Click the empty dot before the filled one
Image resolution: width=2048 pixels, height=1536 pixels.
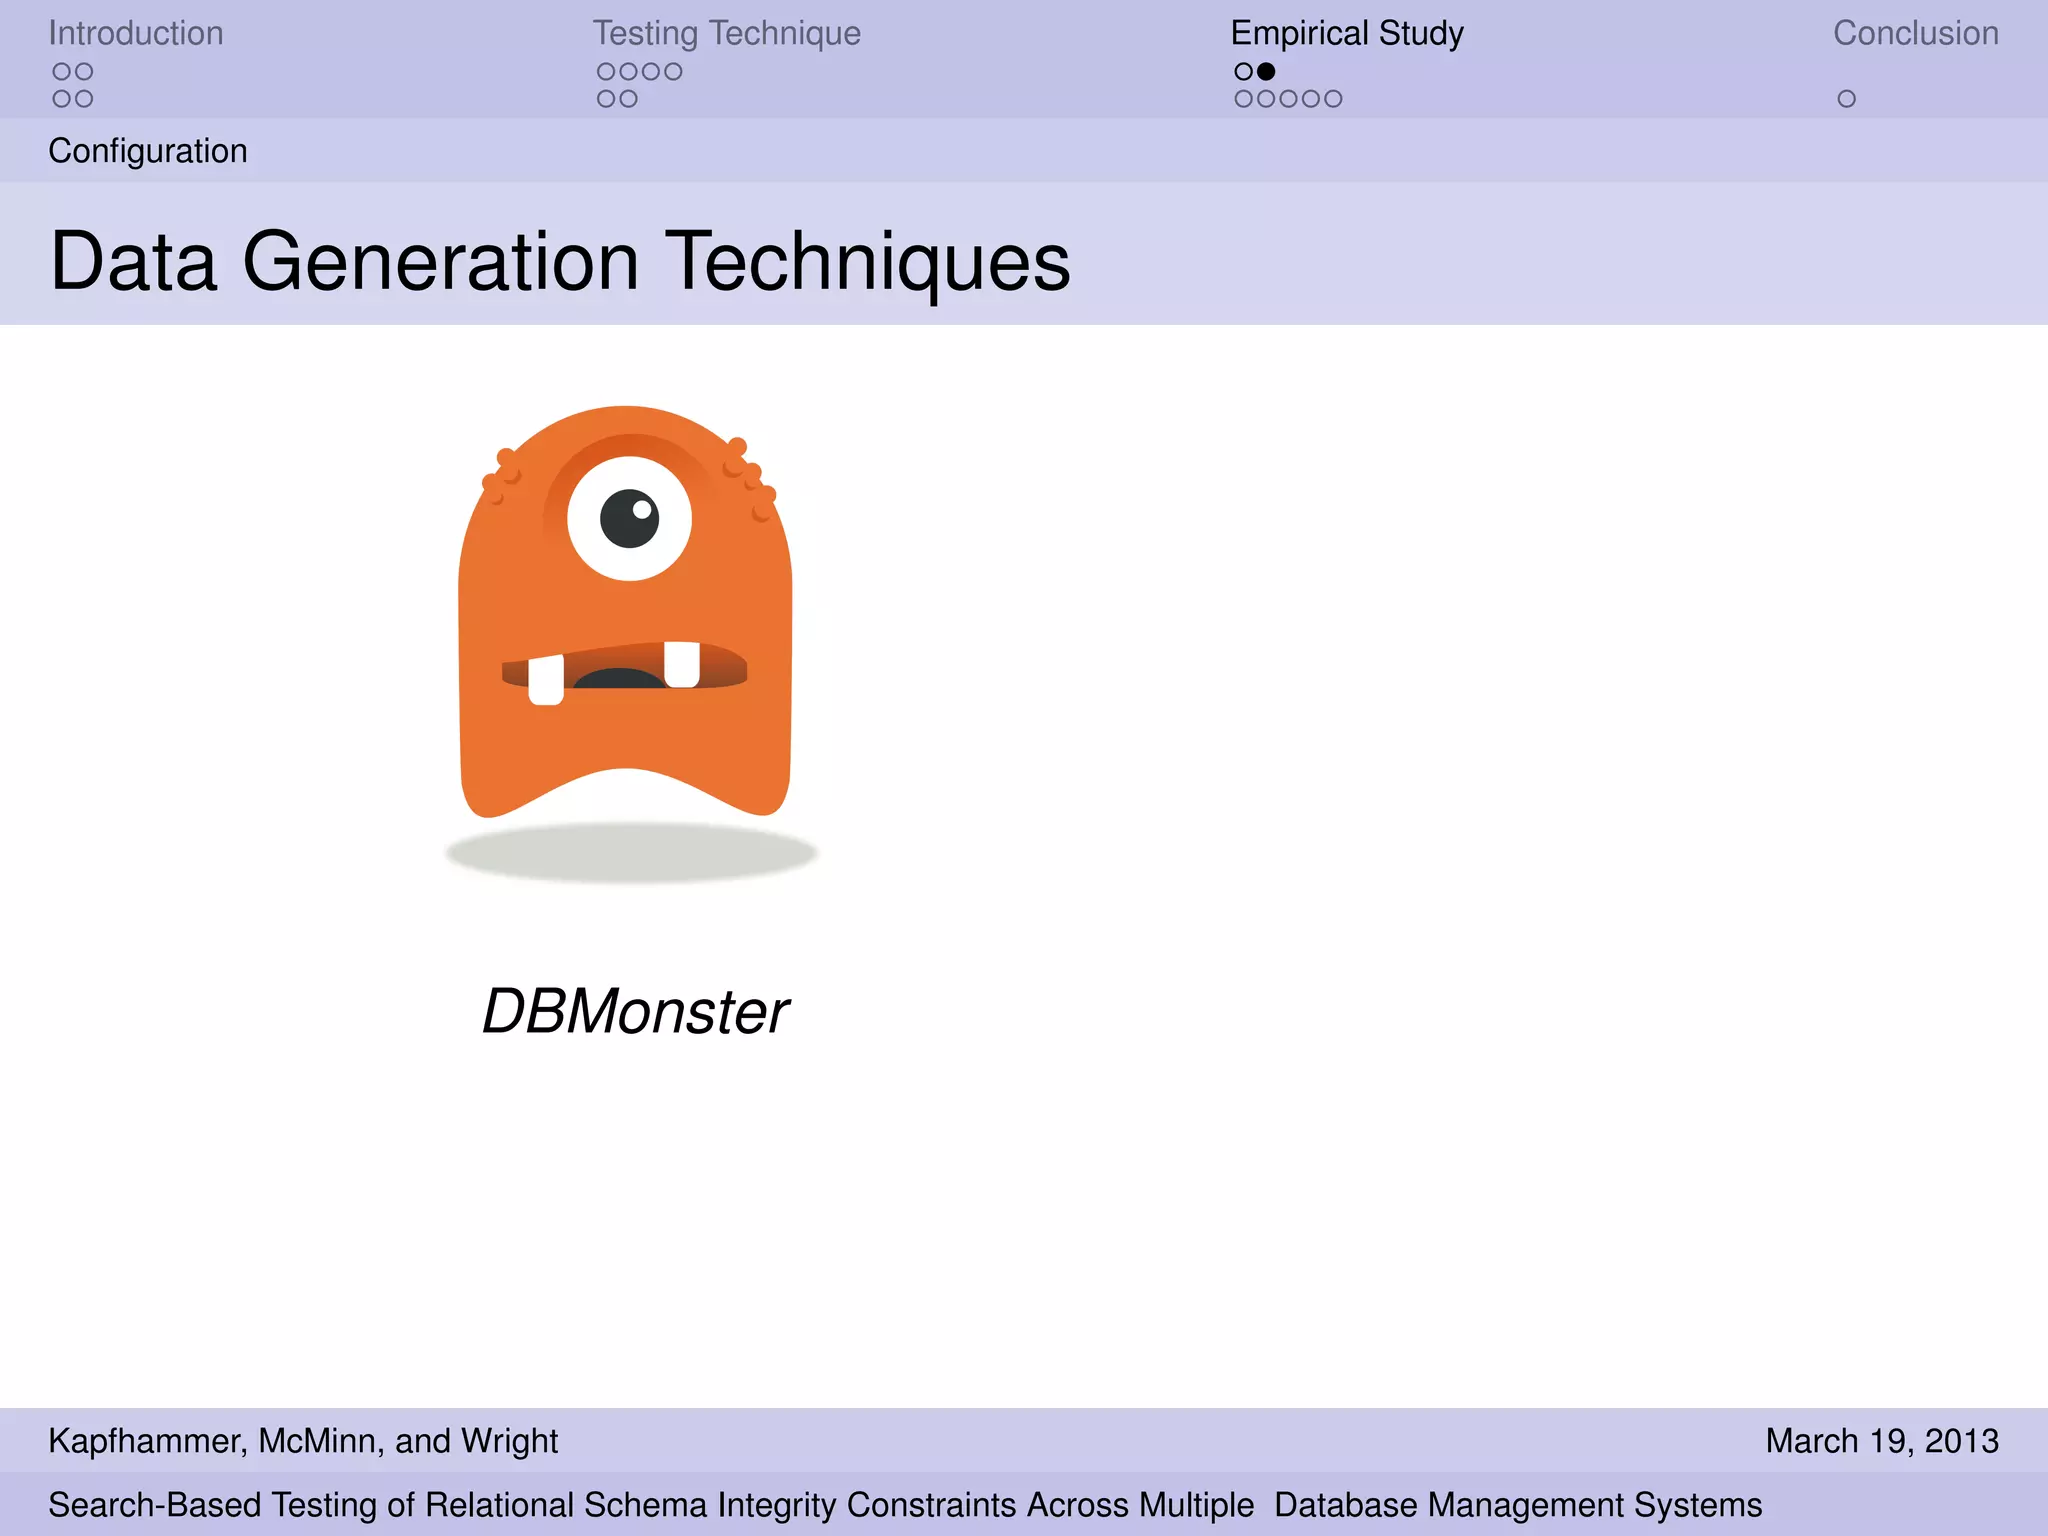1243,71
